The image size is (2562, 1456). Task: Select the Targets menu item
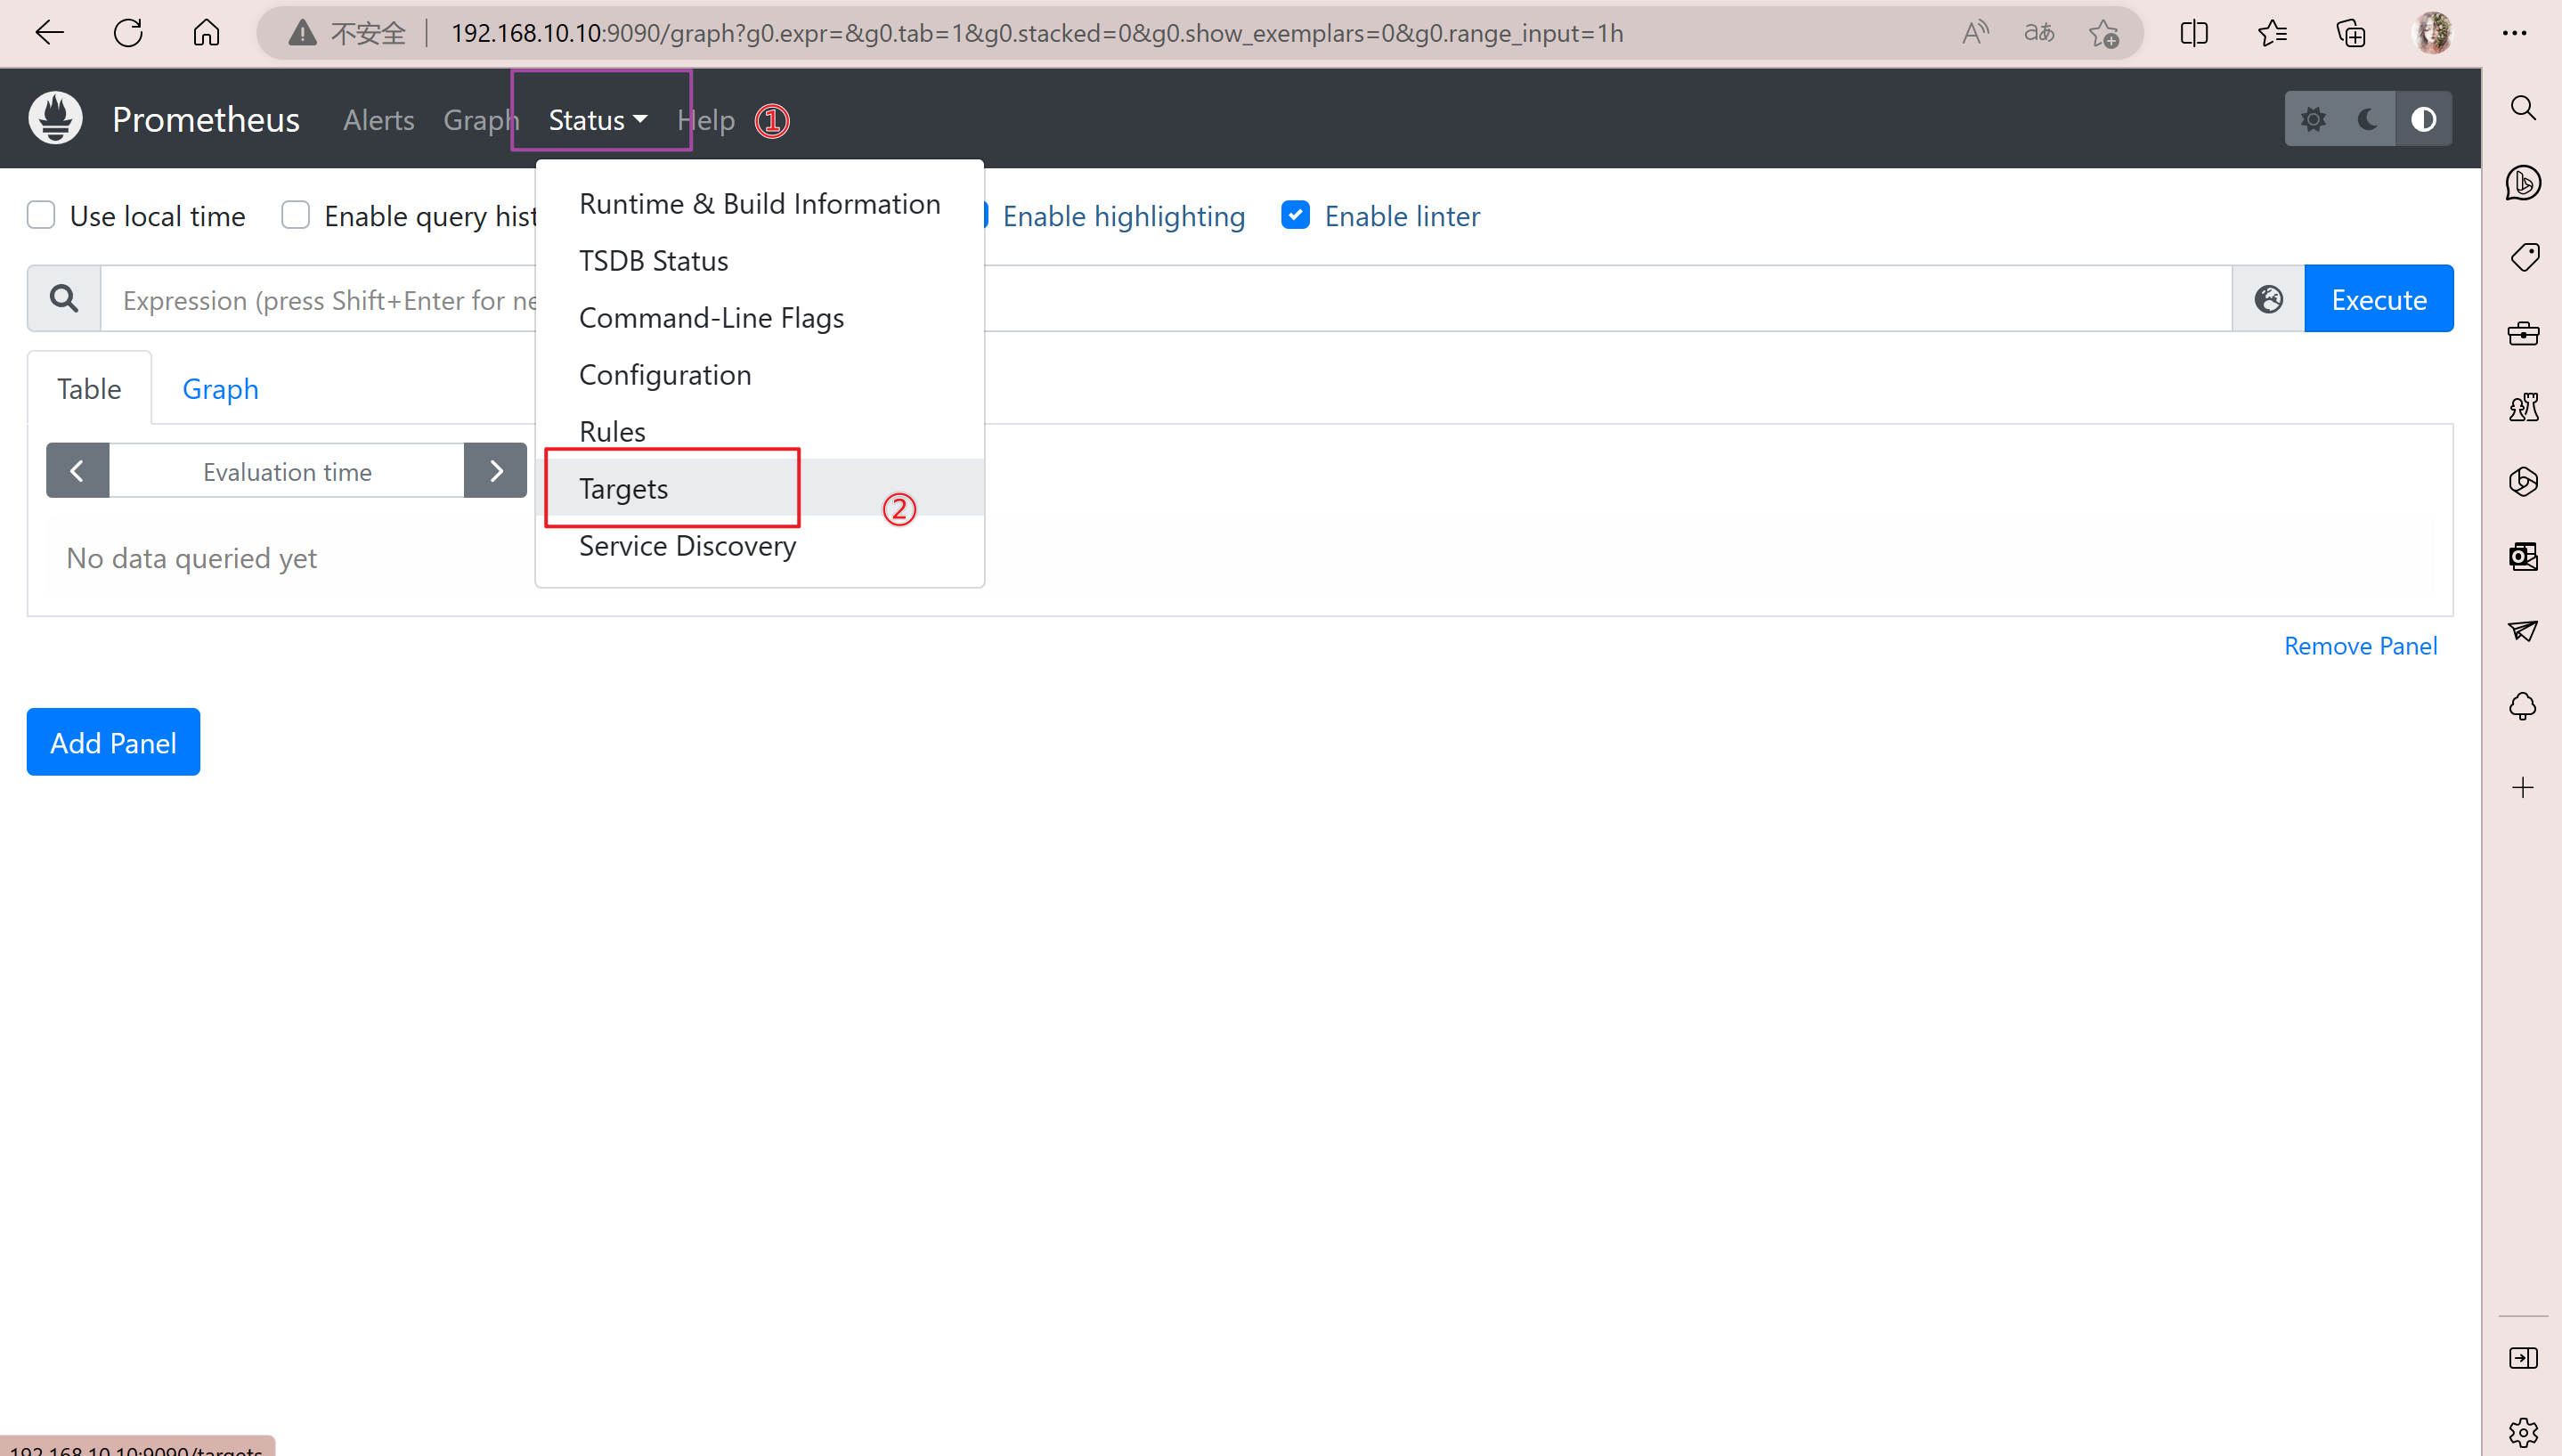tap(622, 488)
